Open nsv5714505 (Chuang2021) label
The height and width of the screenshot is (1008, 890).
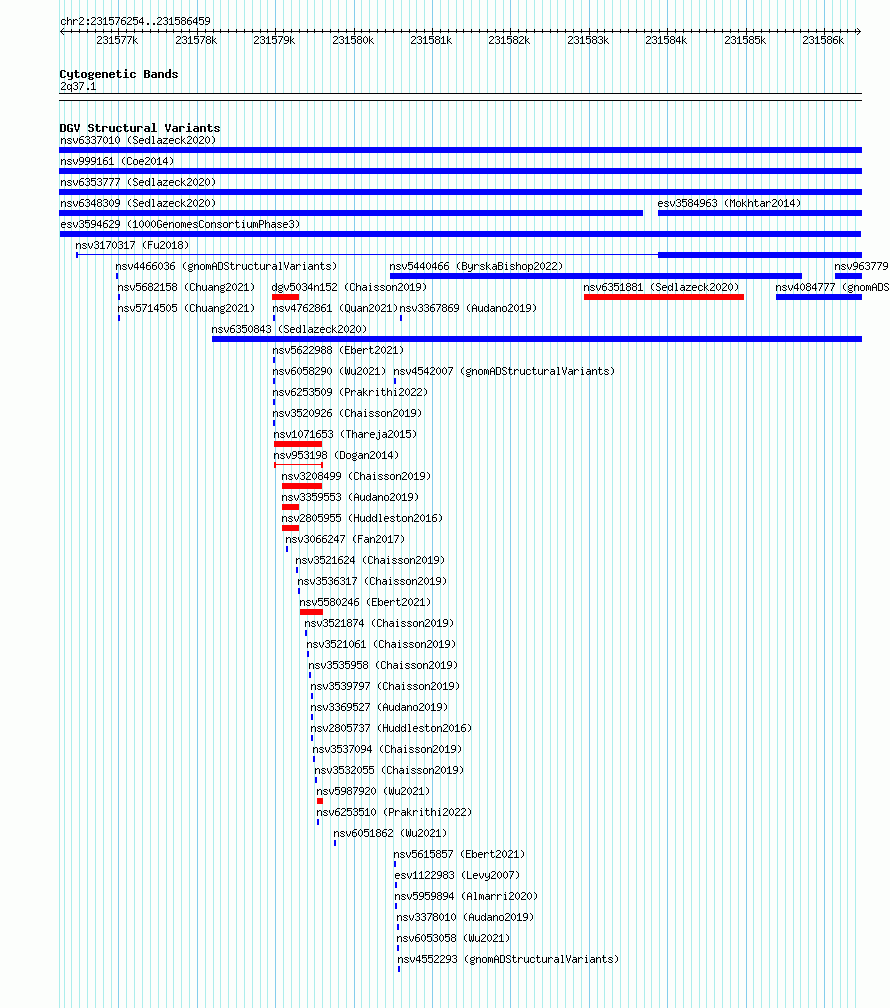pos(186,309)
